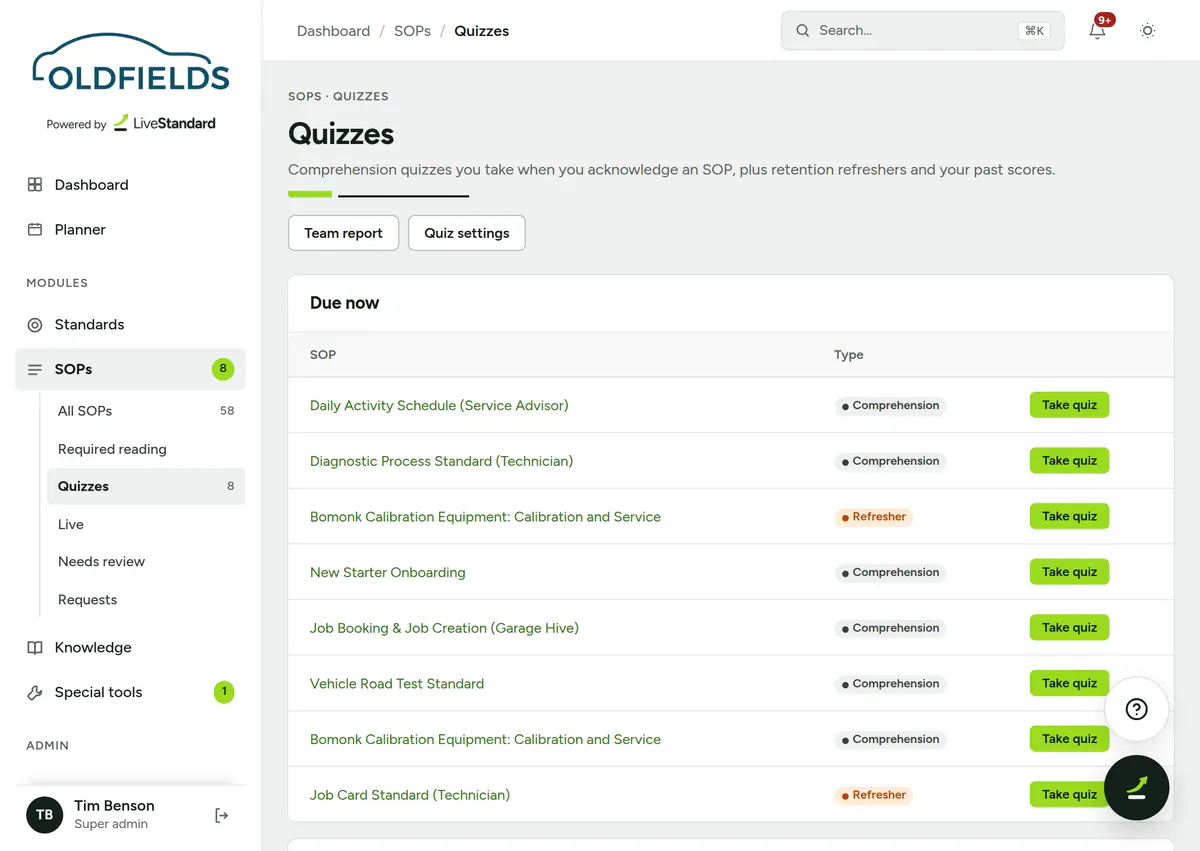The image size is (1200, 851).
Task: Open the Planner calendar icon
Action: (35, 230)
